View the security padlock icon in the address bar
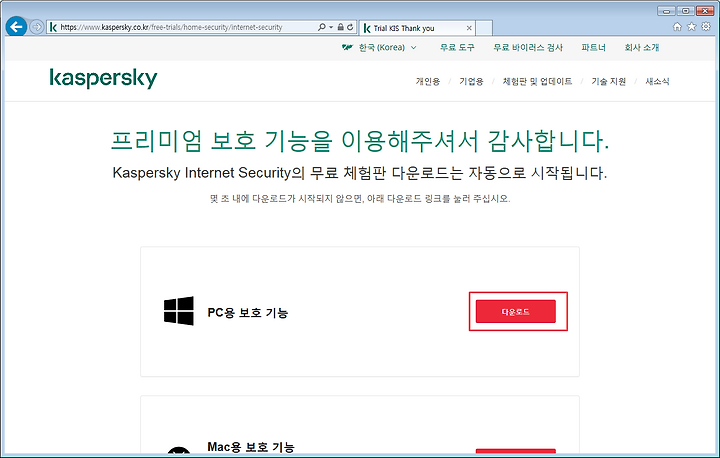The height and width of the screenshot is (458, 720). pos(340,27)
